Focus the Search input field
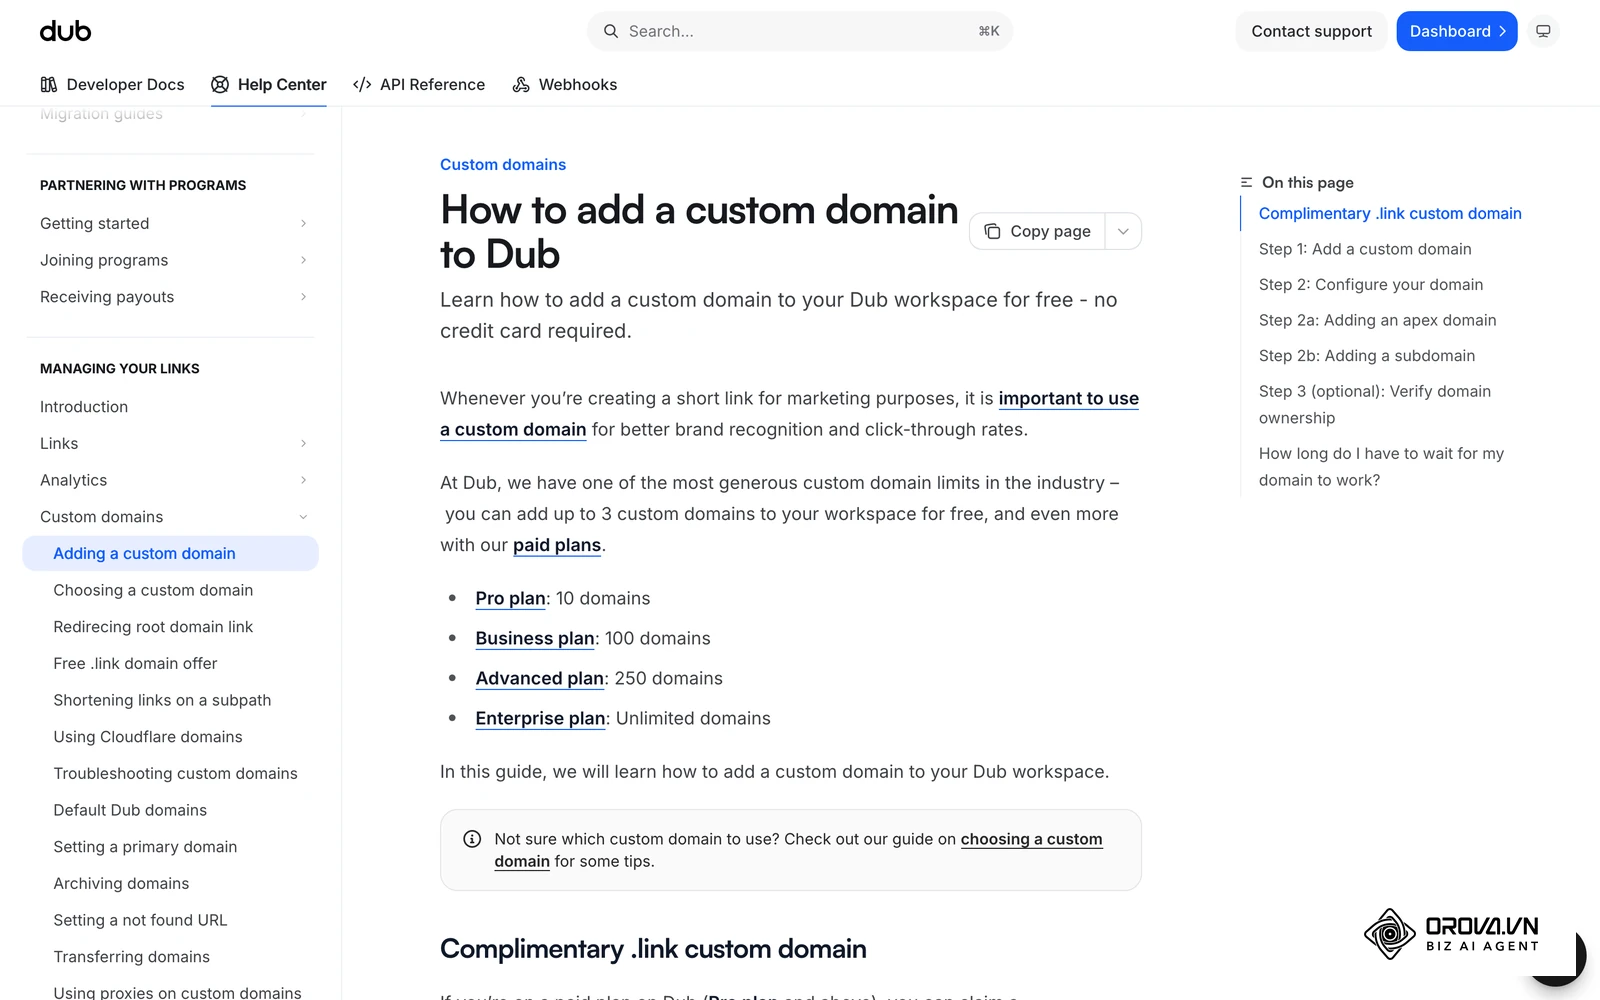Screen dimensions: 1600x1000 pos(800,31)
